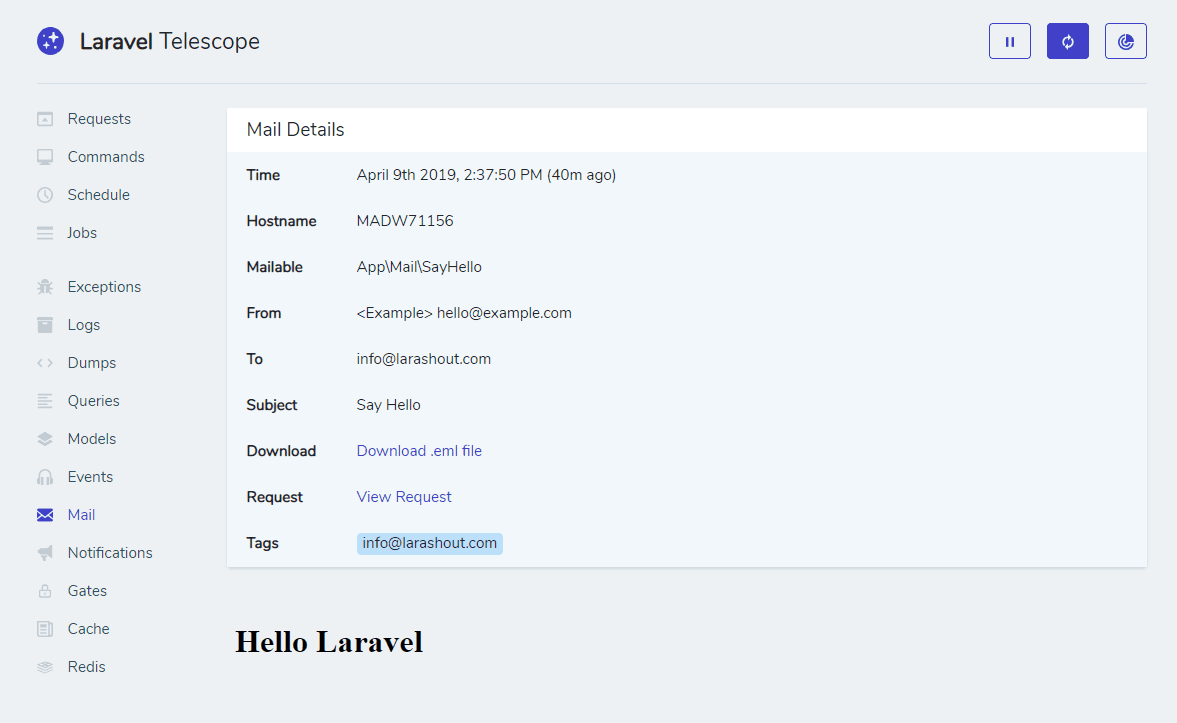Download the .eml file
1177x723 pixels.
coord(419,450)
